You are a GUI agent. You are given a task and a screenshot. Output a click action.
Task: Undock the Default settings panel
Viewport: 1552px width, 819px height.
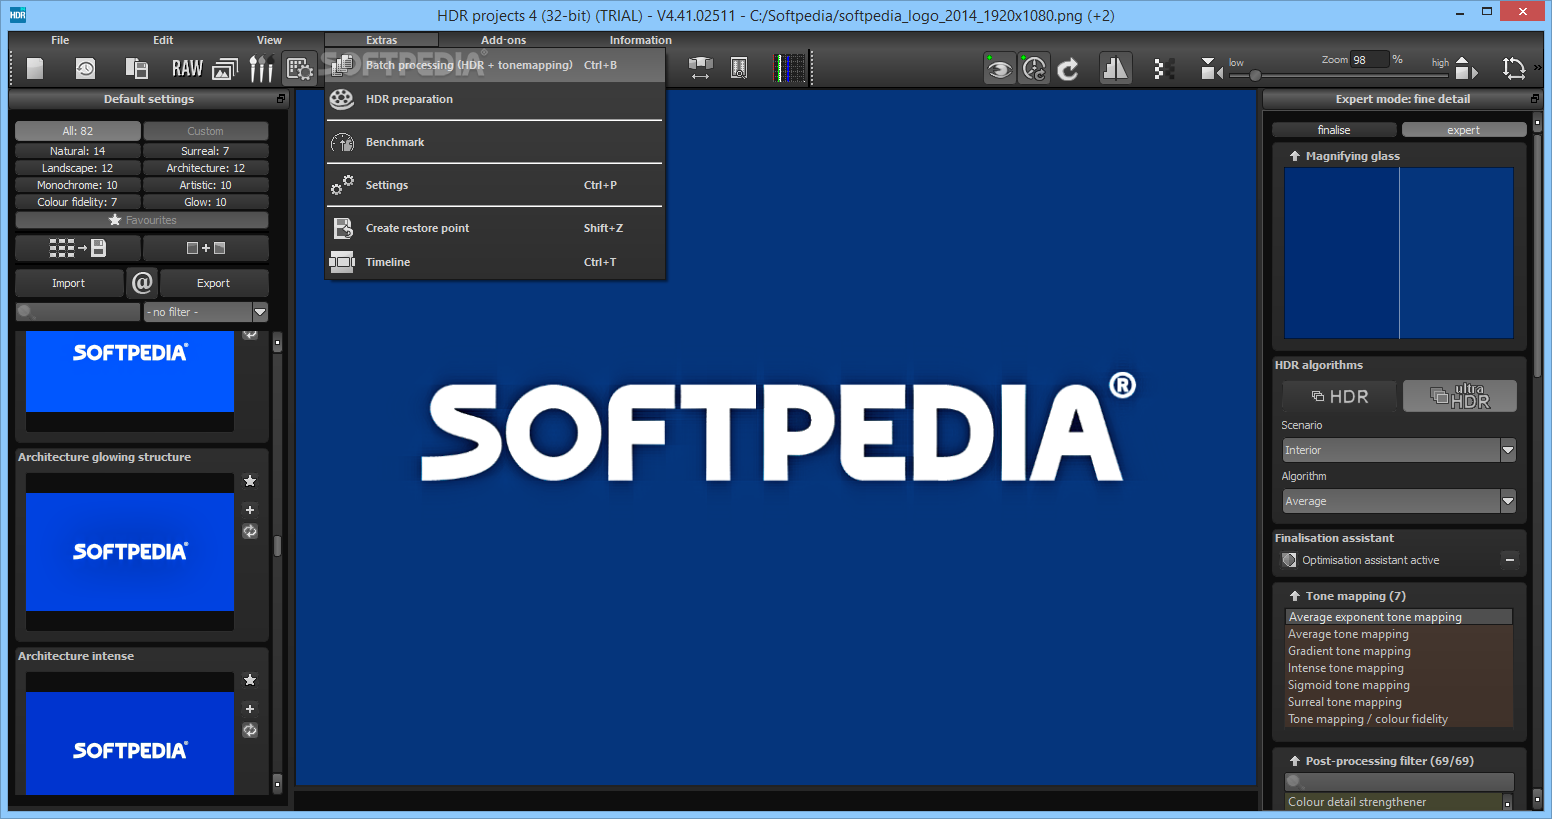[281, 99]
